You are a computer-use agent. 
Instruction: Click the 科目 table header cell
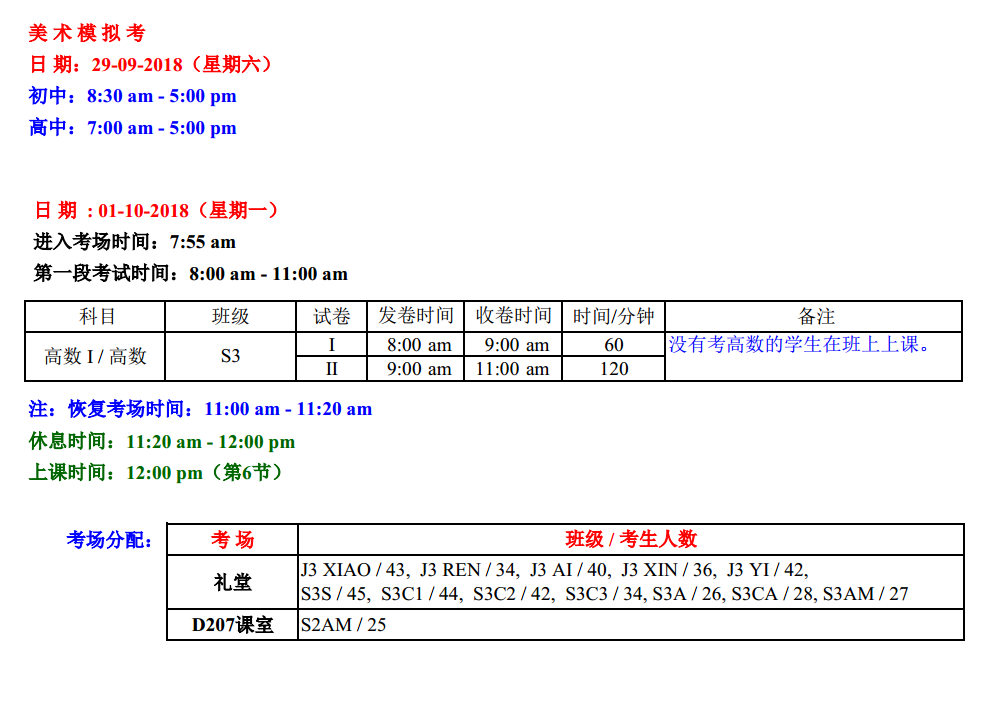[96, 316]
